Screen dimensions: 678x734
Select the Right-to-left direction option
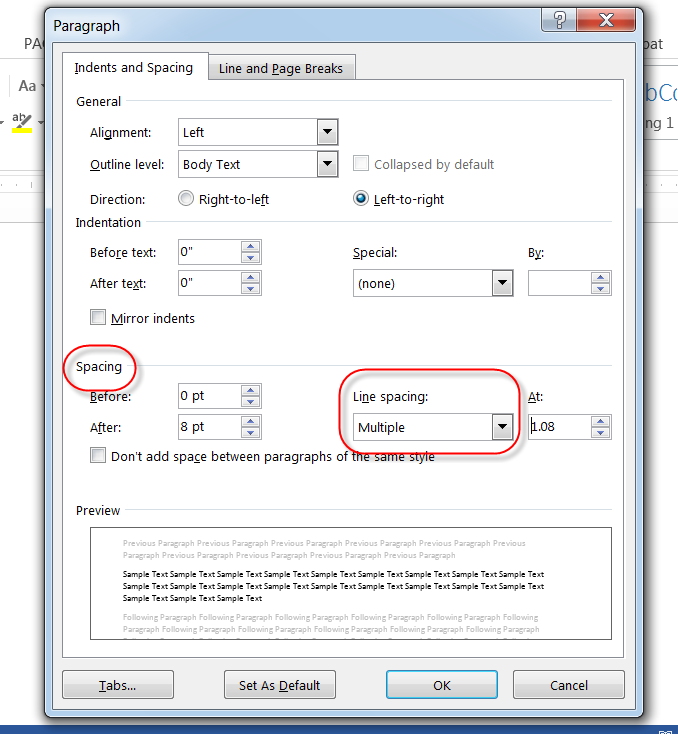tap(186, 198)
